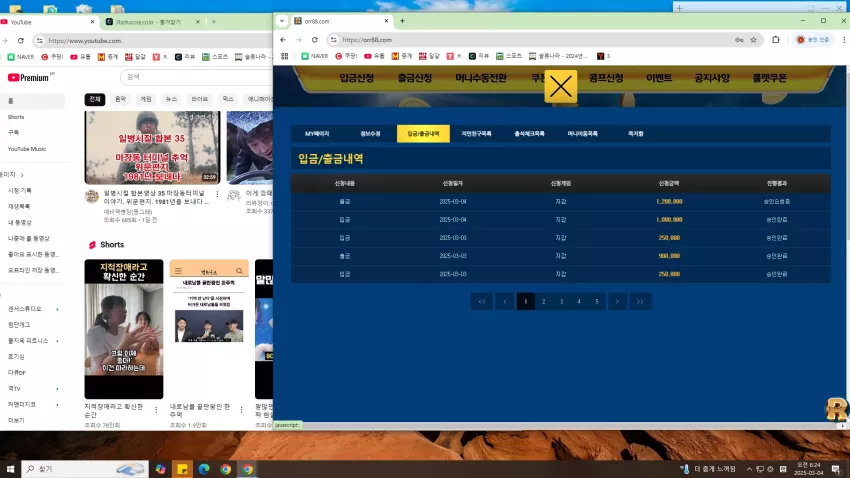Switch to the MY페이지 tab

[x=317, y=133]
